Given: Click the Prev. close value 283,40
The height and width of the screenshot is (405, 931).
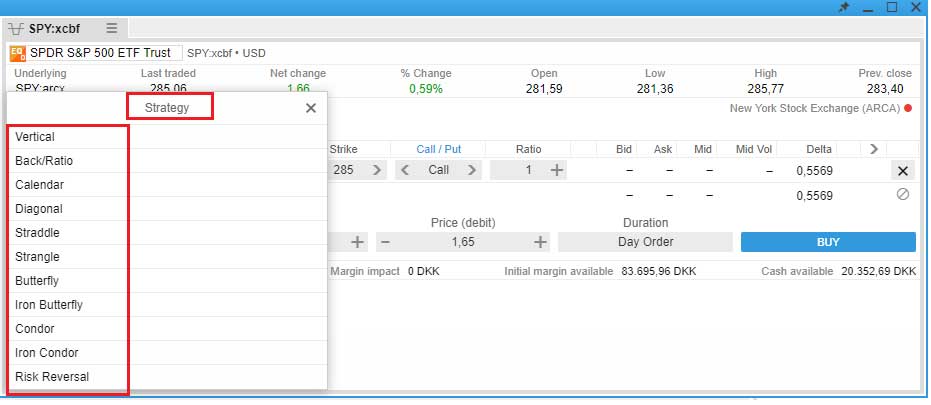Looking at the screenshot, I should tap(885, 89).
